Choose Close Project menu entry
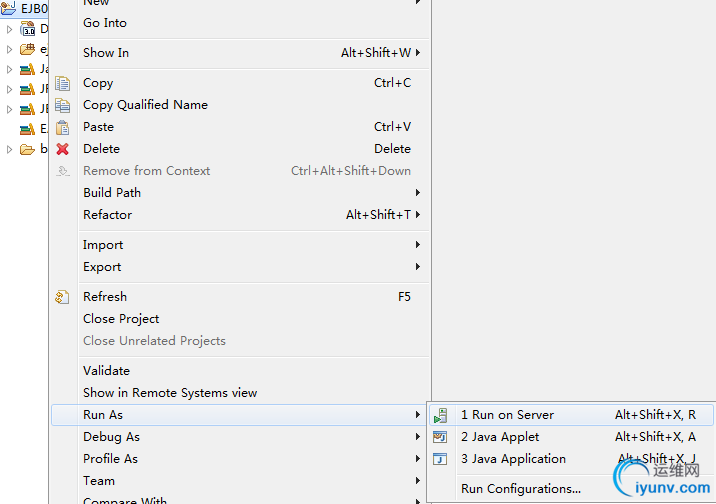The width and height of the screenshot is (716, 504). [121, 319]
